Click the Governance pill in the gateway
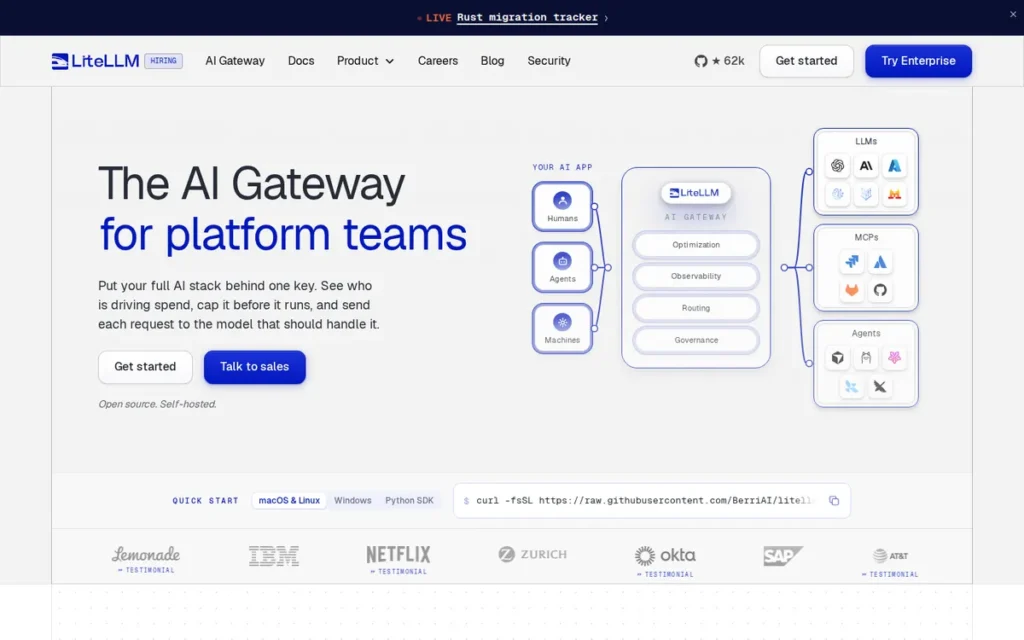The image size is (1024, 640). pyautogui.click(x=696, y=340)
